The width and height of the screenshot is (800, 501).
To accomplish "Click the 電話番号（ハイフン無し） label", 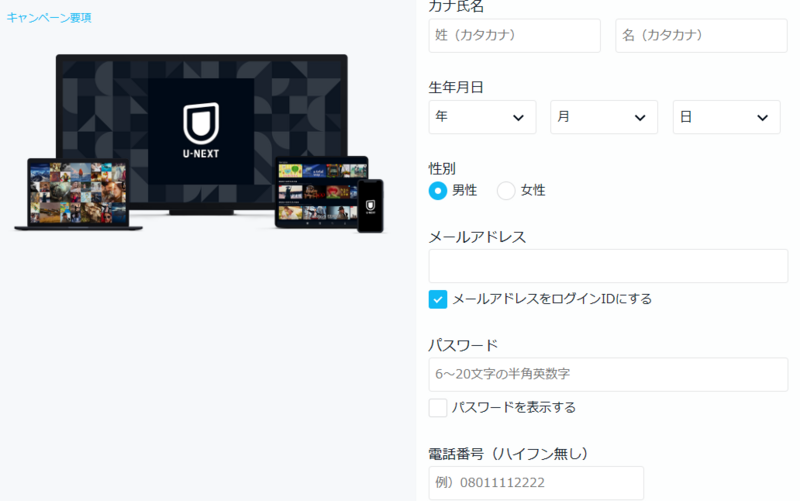I will pyautogui.click(x=508, y=454).
